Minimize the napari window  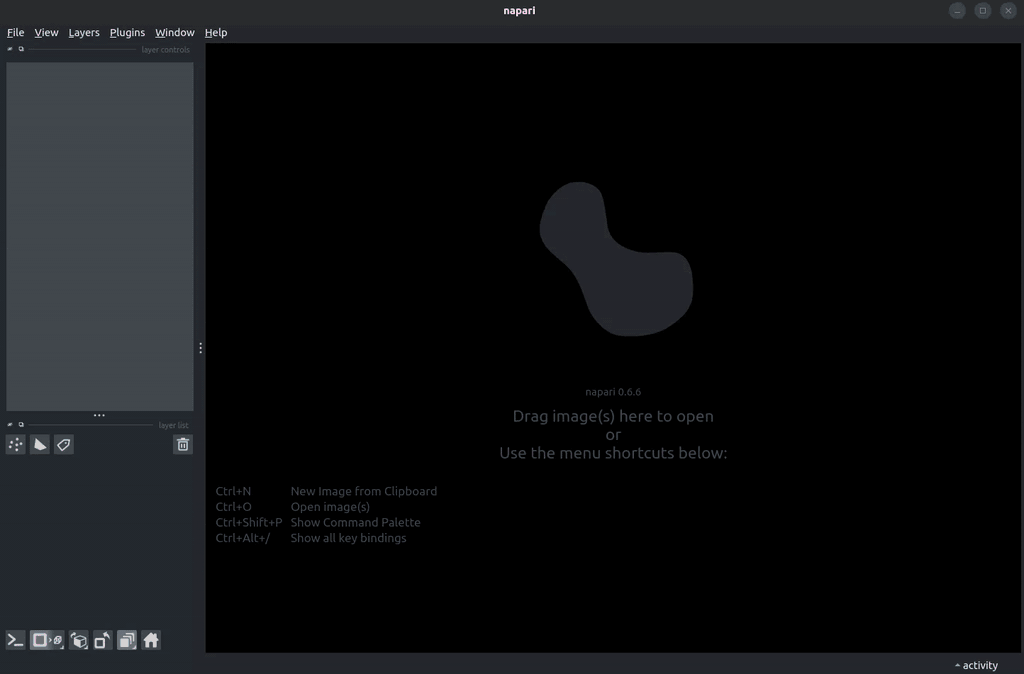(957, 10)
